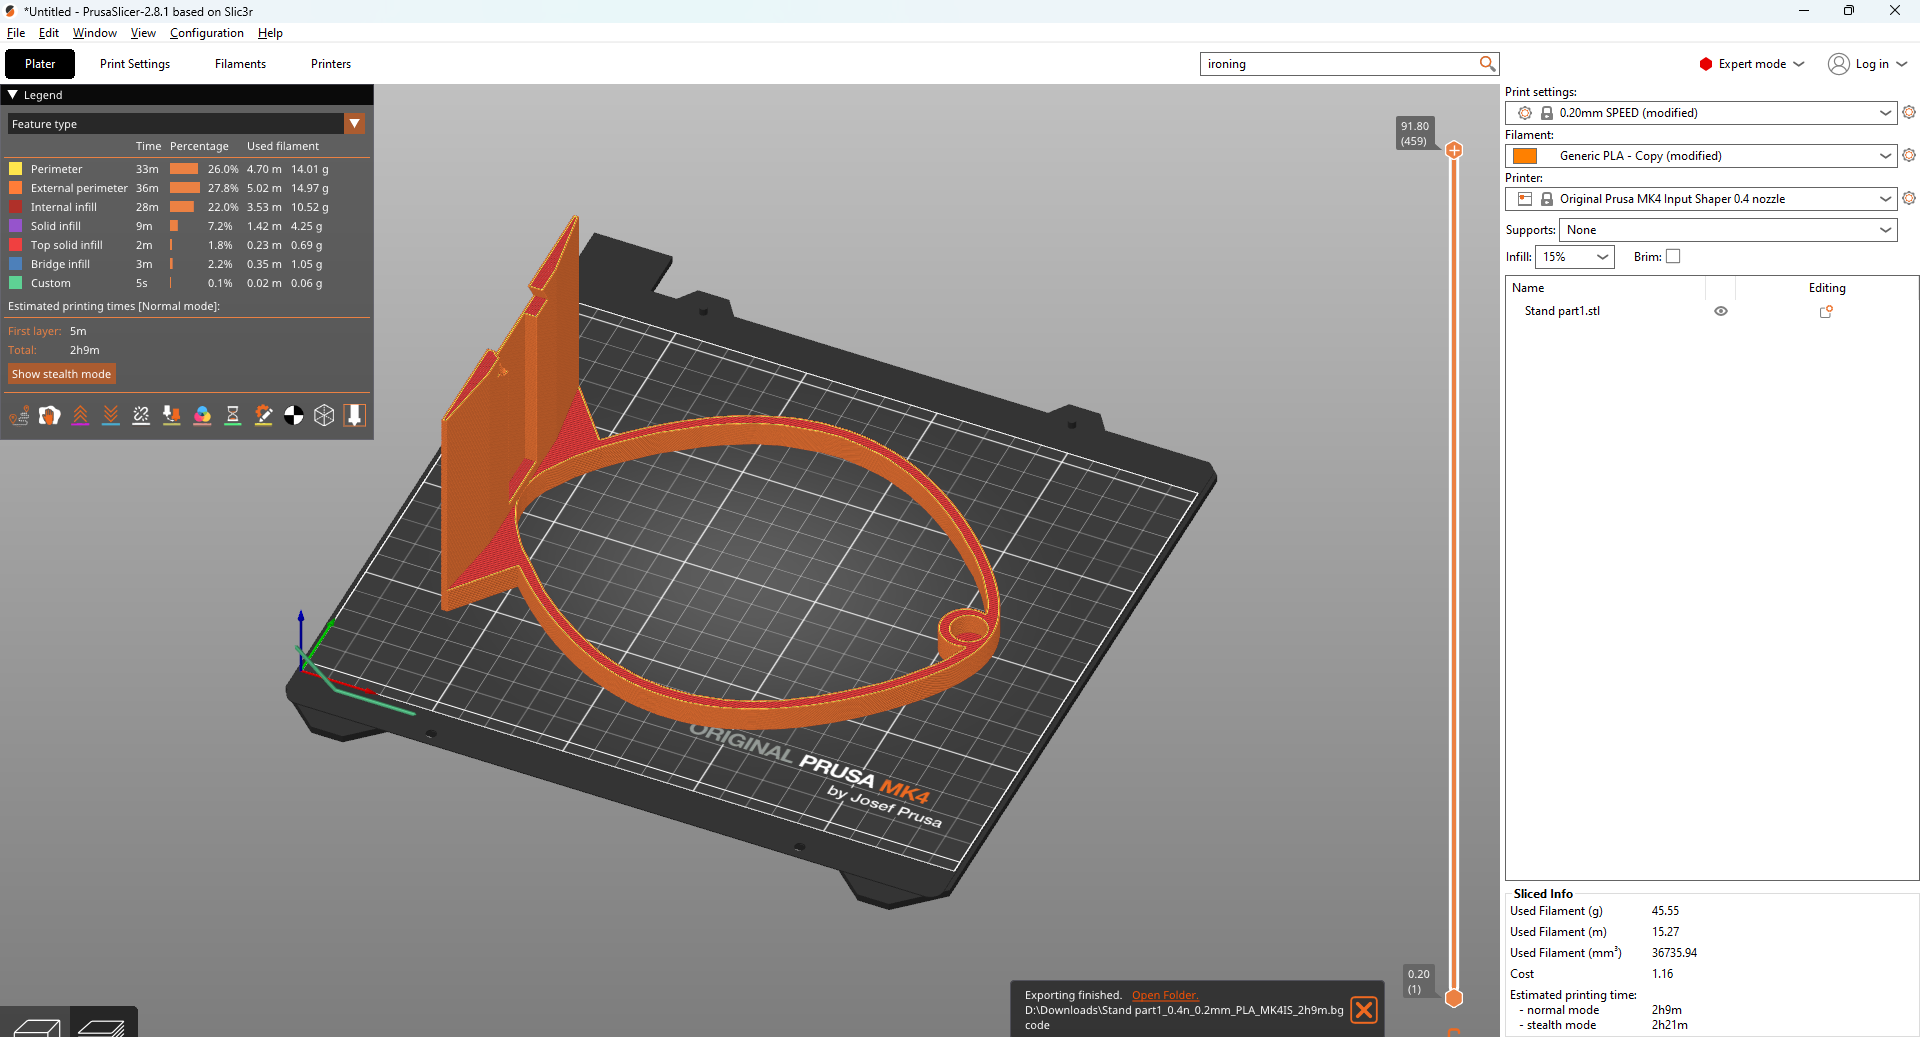Open Filament preset dropdown
The height and width of the screenshot is (1037, 1920).
(x=1885, y=156)
